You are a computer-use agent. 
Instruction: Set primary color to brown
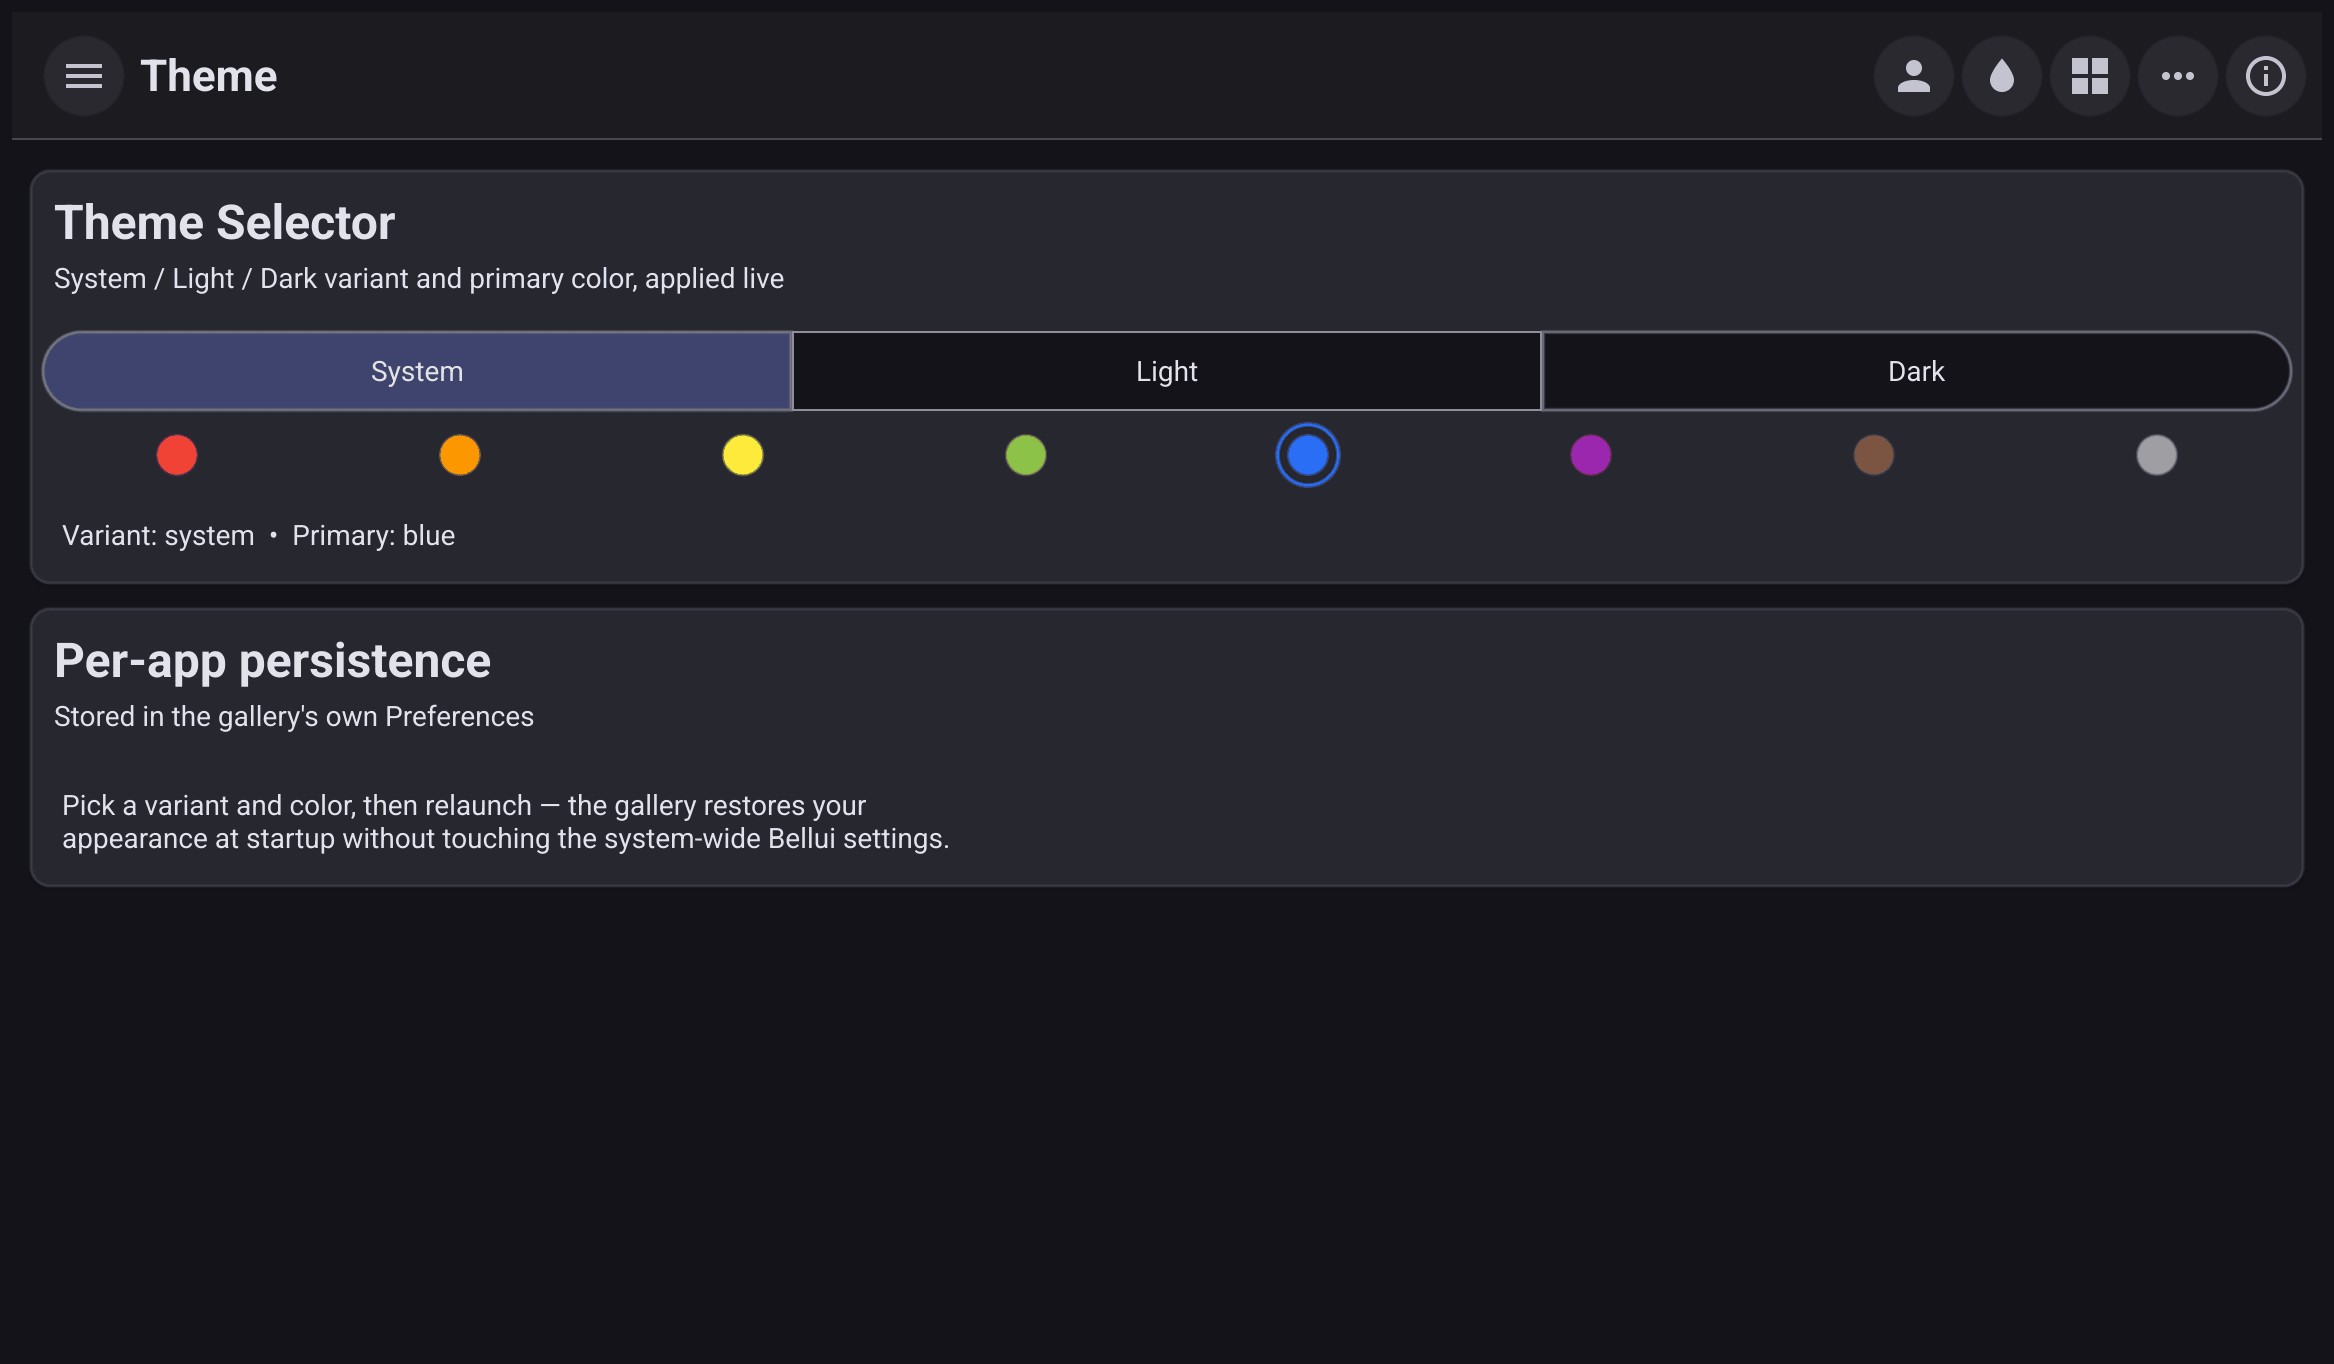pos(1874,455)
